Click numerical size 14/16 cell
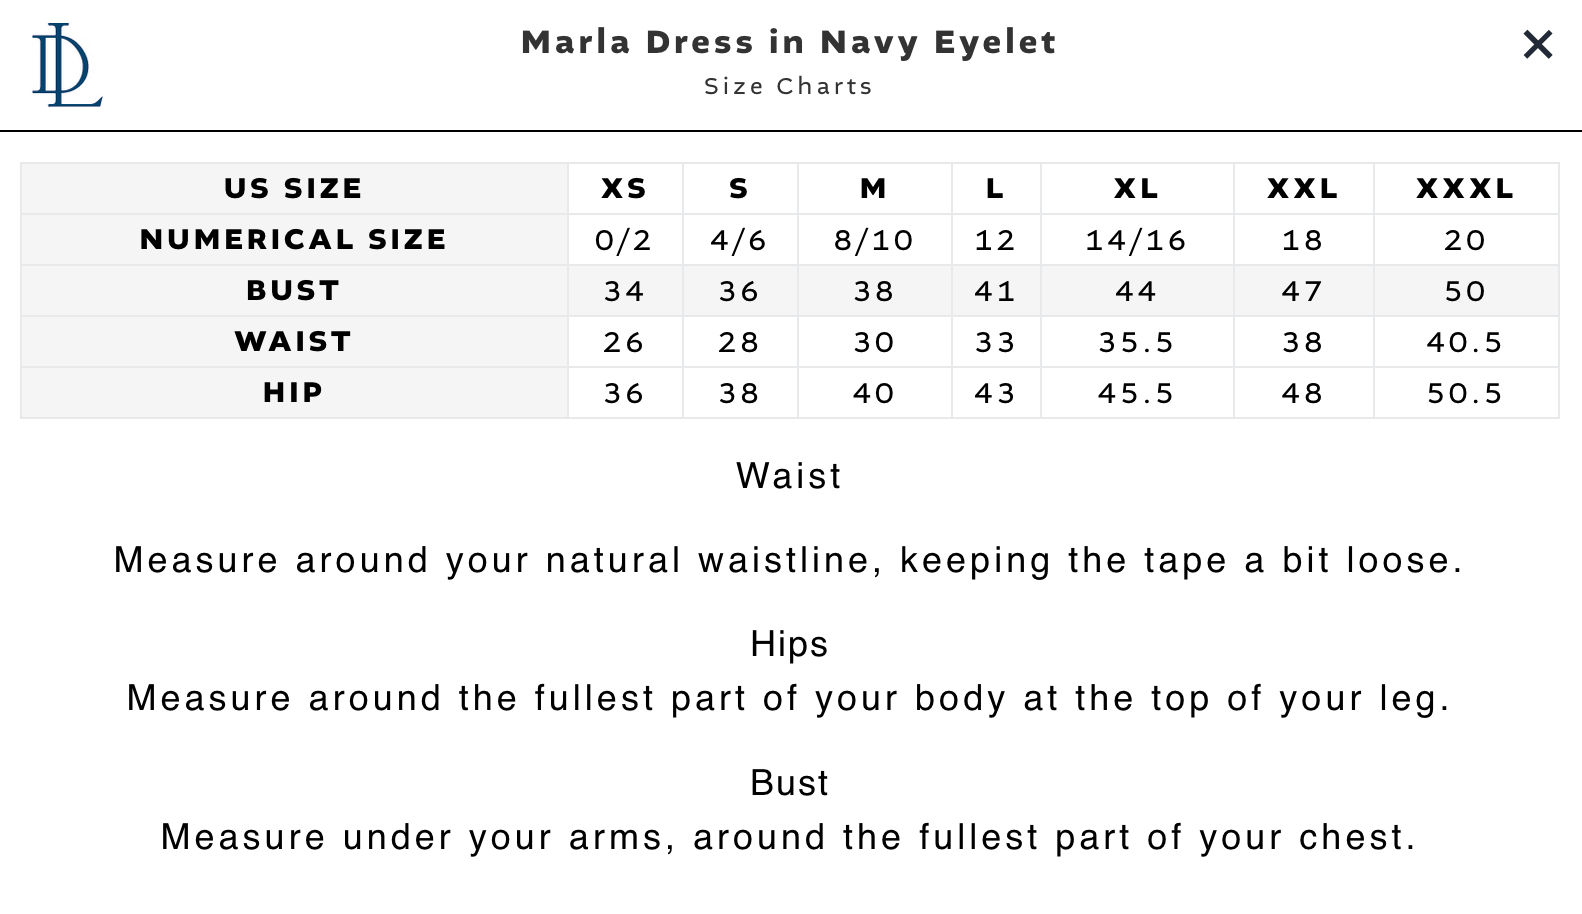 coord(1136,240)
